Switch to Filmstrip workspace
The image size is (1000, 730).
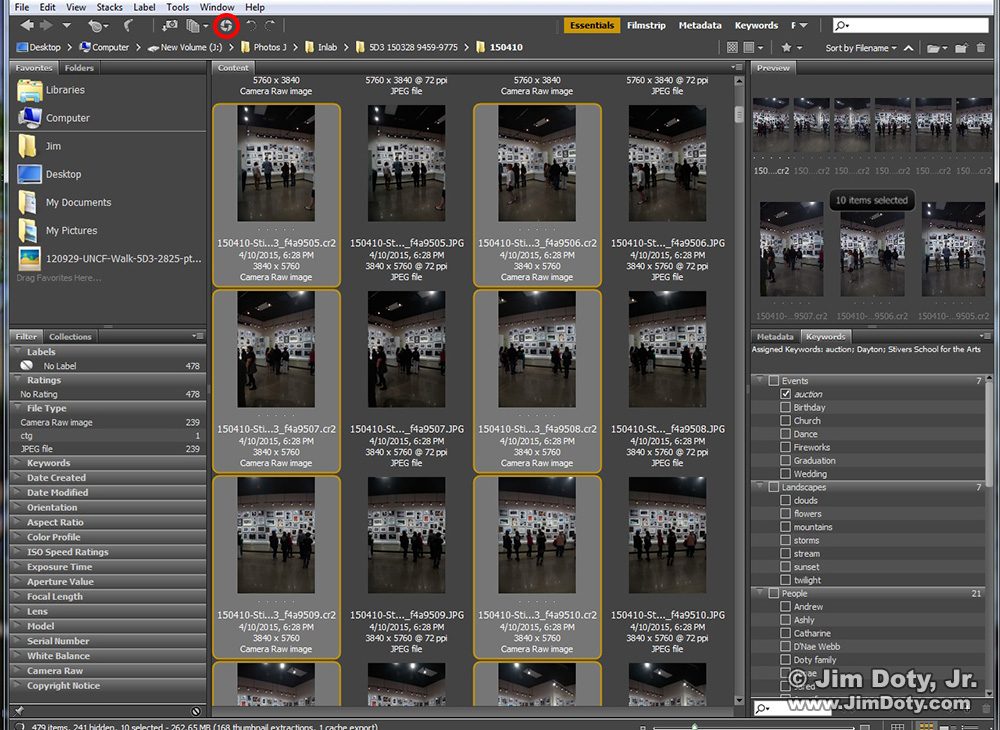pyautogui.click(x=646, y=26)
